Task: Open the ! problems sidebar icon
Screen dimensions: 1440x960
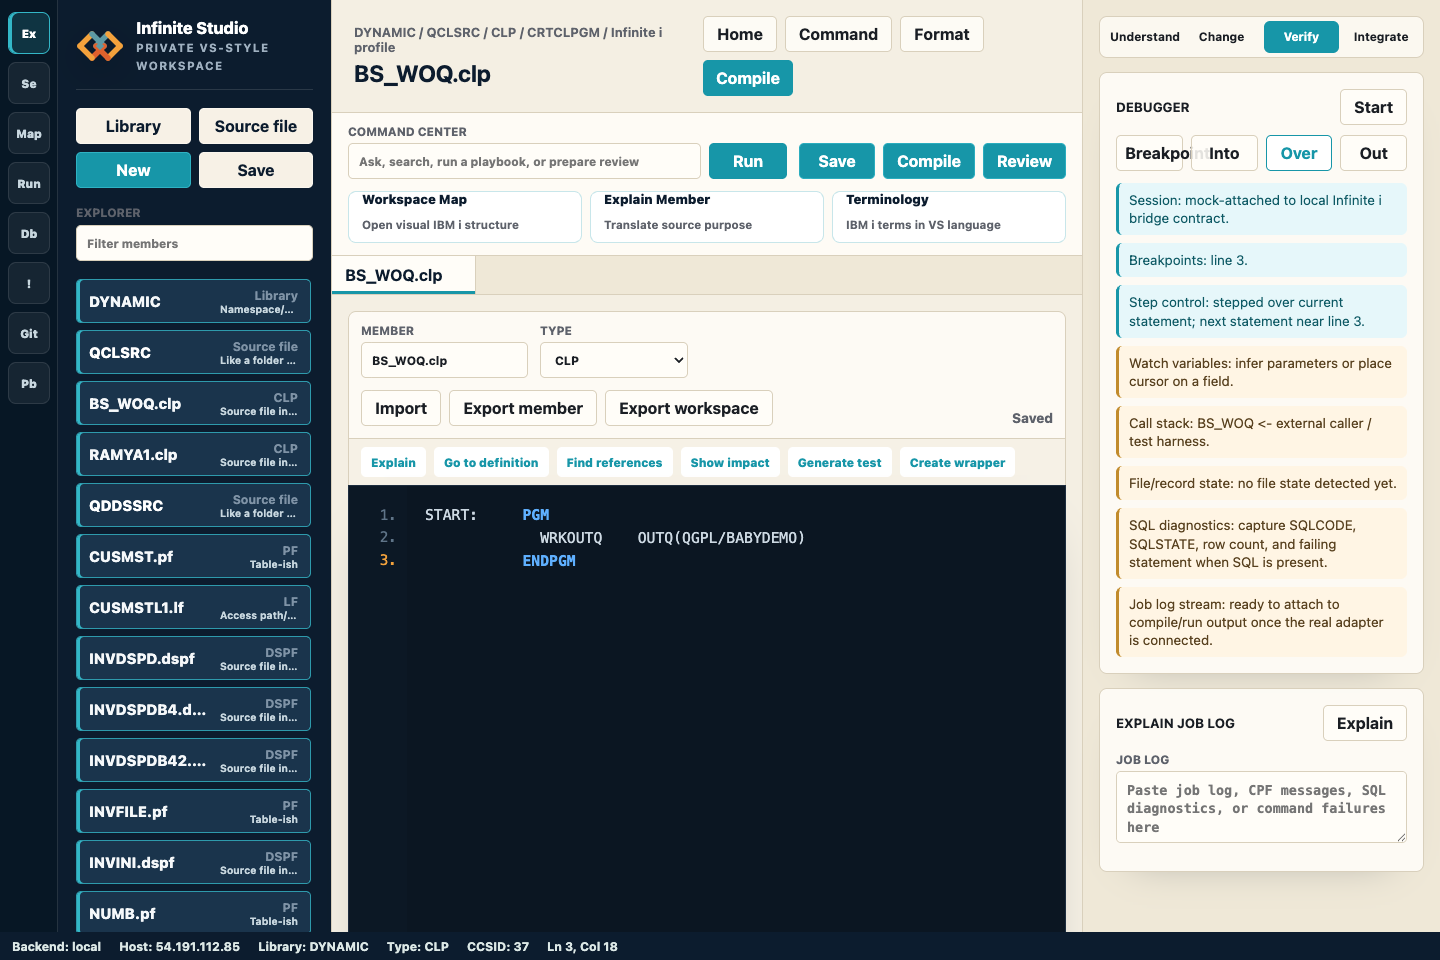Action: click(x=29, y=283)
